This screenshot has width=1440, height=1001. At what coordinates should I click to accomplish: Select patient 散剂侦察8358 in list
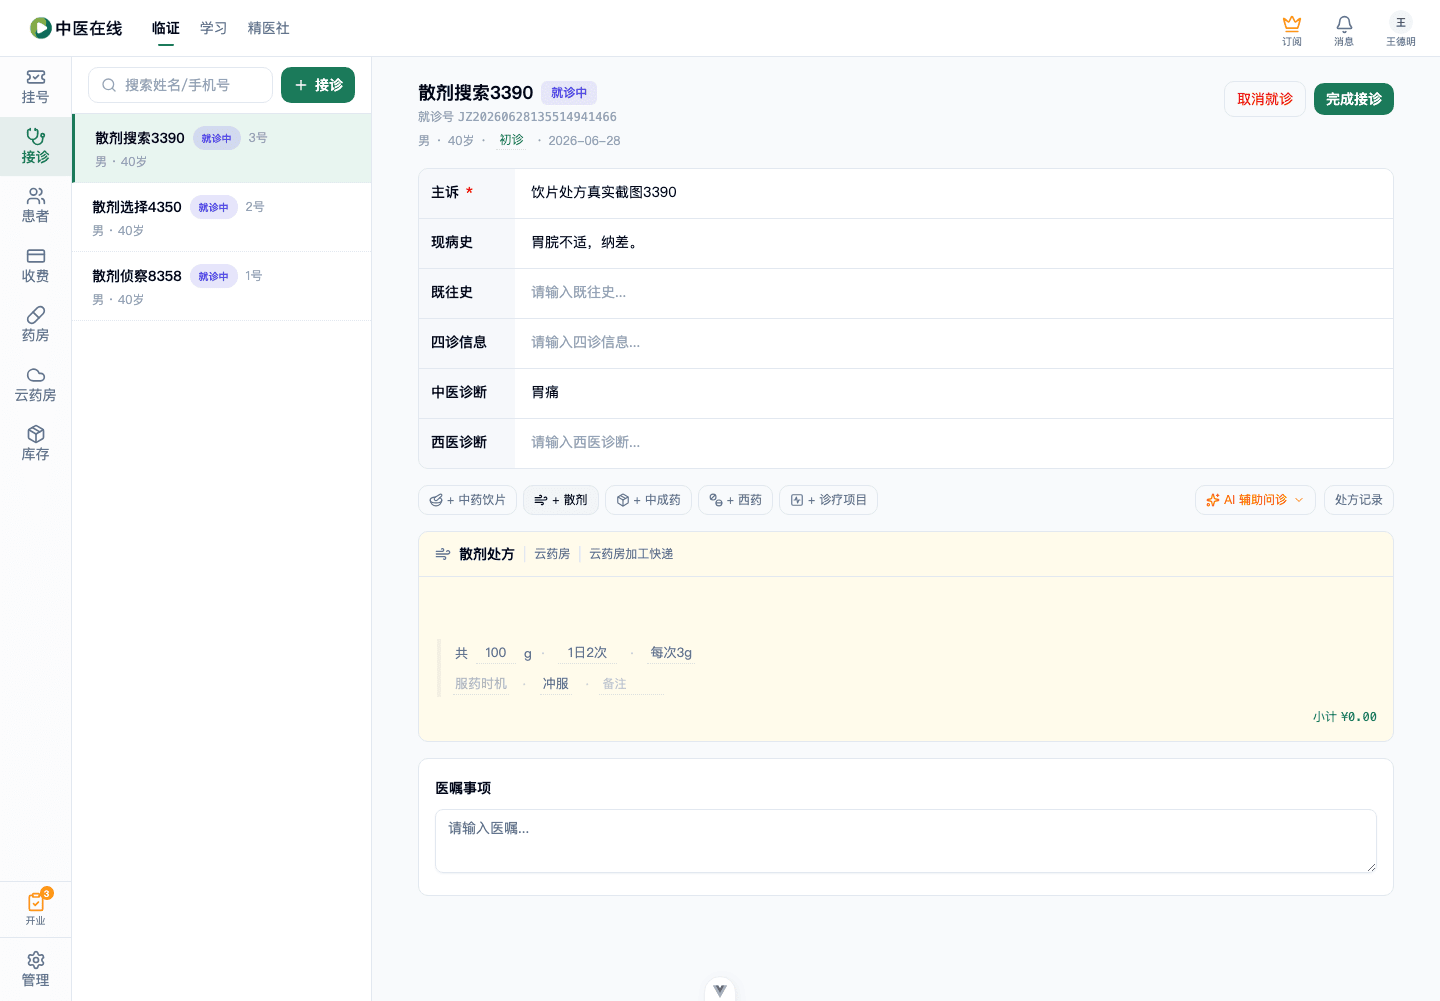222,286
